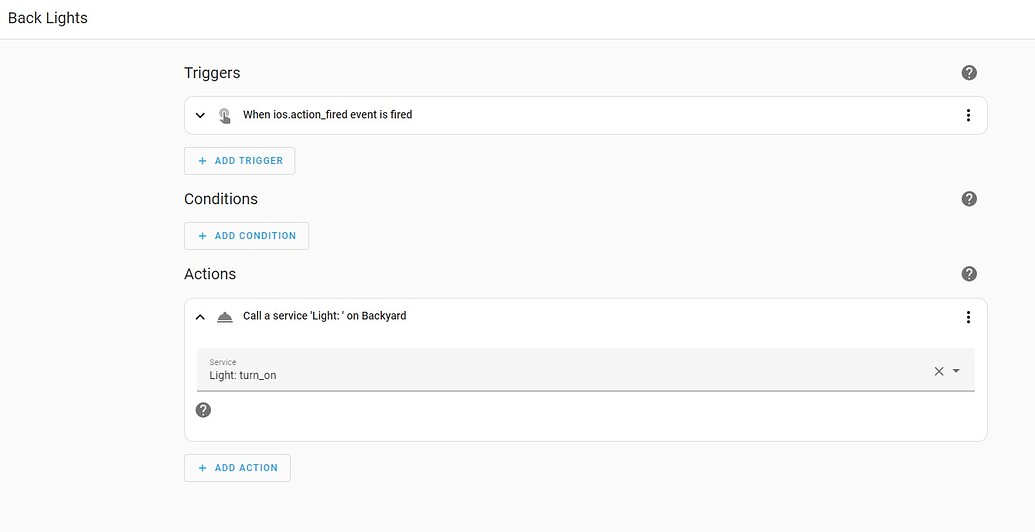
Task: Select the 'When ios.action_fired event is fired' label
Action: click(x=327, y=115)
